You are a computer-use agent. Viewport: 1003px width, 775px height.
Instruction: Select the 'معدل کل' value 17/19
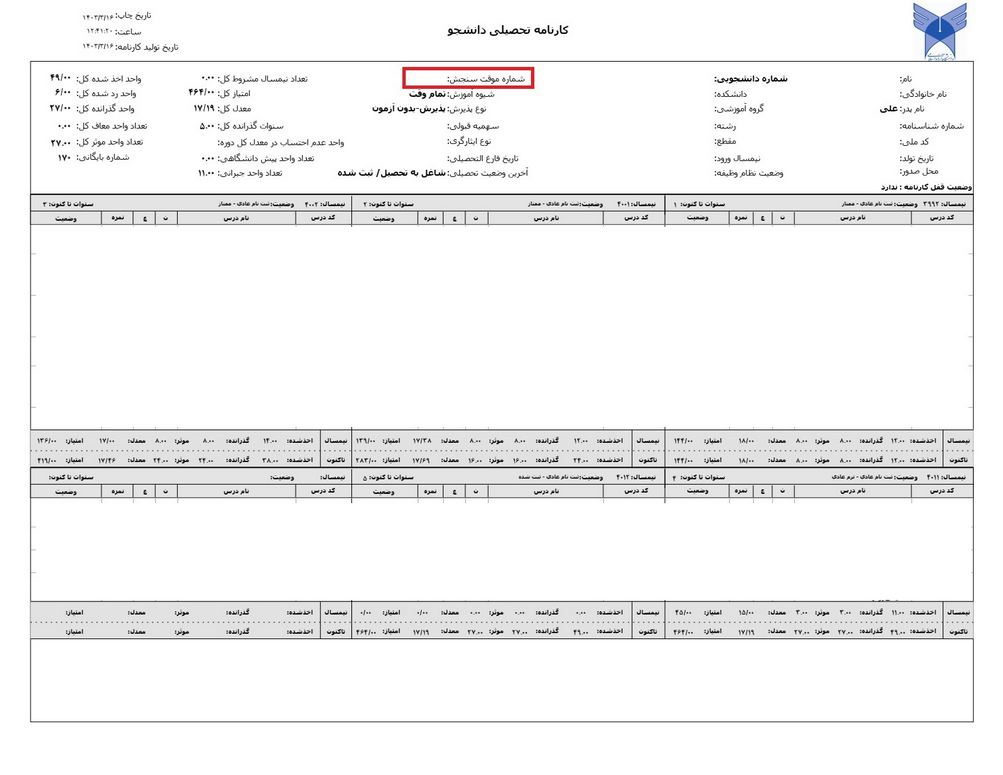[204, 108]
